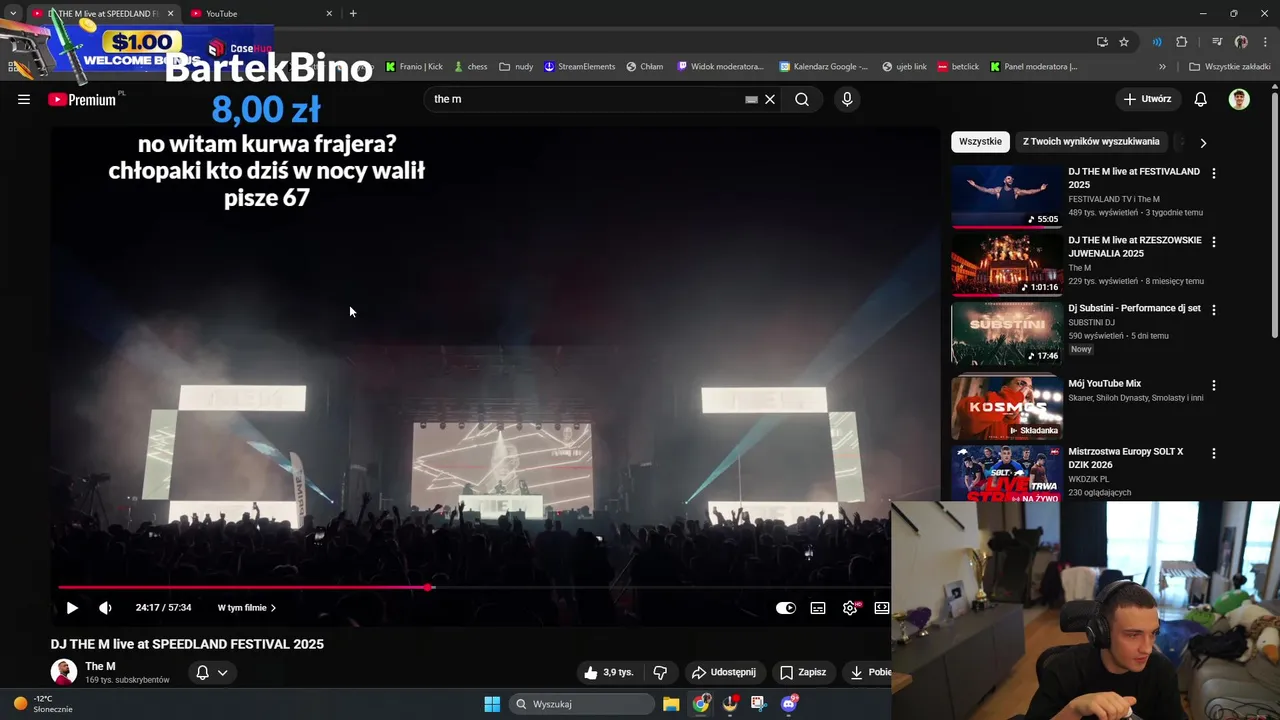Screen dimensions: 1280x720
Task: Open options for RZESZOWSKIE JUWENALIA video
Action: coord(1214,242)
